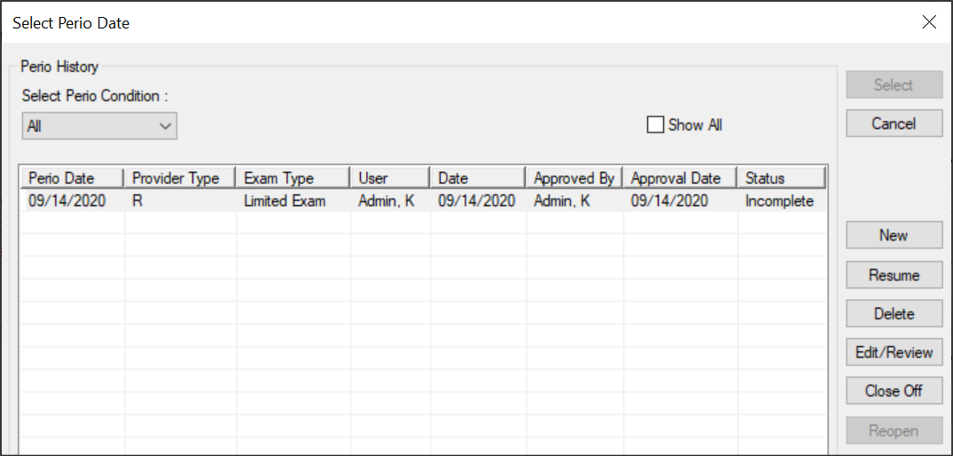
Task: Click the Exam Type column header
Action: [x=293, y=178]
